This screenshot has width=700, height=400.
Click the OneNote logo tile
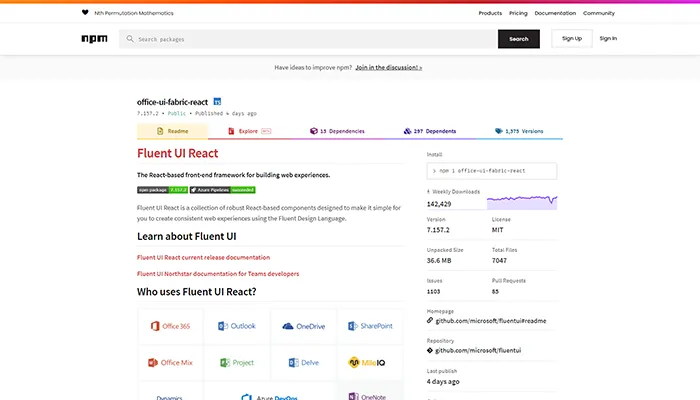click(x=370, y=393)
